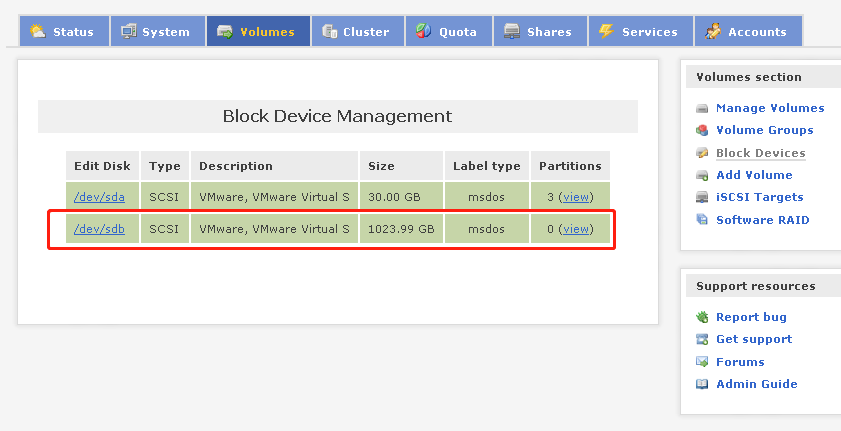The height and width of the screenshot is (431, 841).
Task: Click the Forums icon
Action: point(703,362)
